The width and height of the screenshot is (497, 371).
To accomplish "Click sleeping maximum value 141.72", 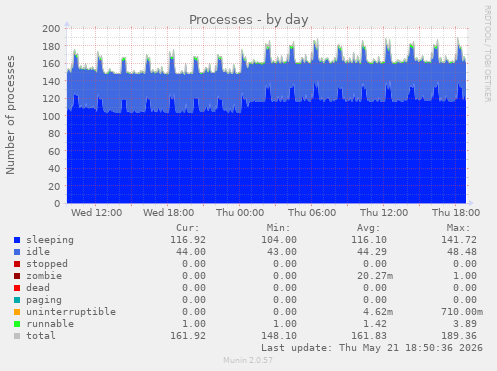I will click(459, 240).
